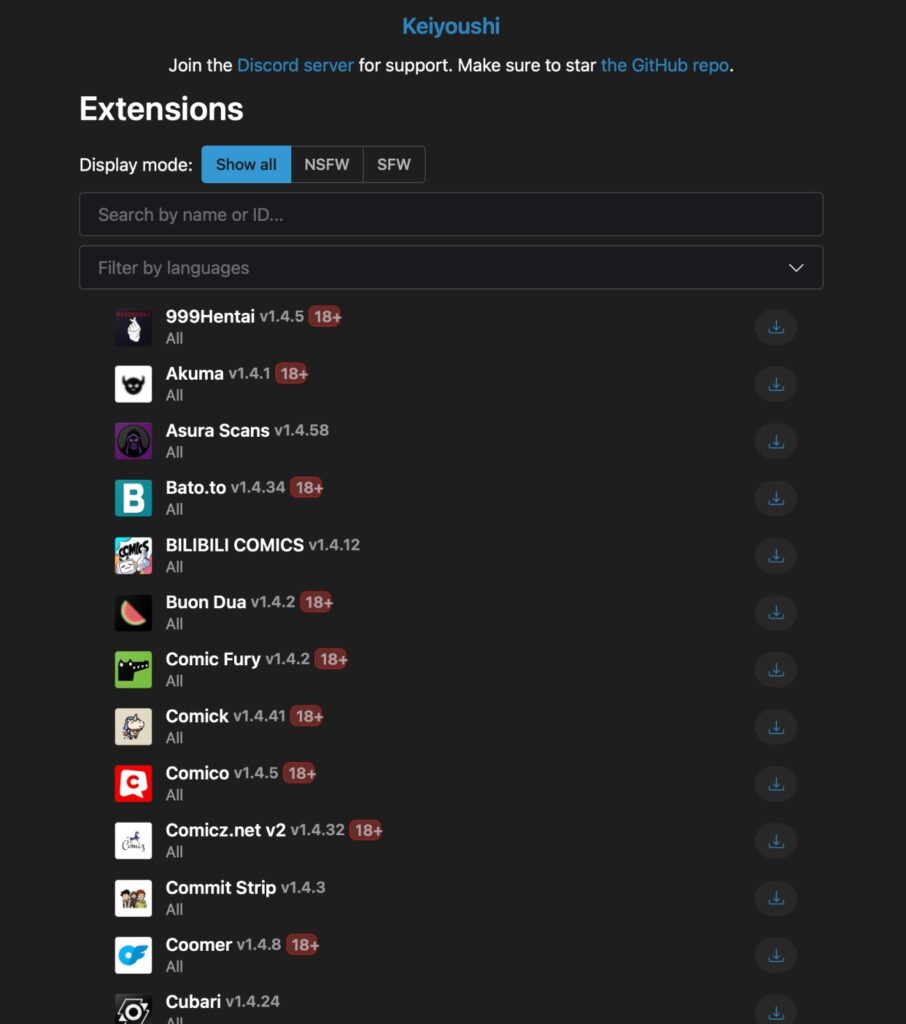
Task: Click the Buon Dua watermelon icon
Action: (x=133, y=613)
